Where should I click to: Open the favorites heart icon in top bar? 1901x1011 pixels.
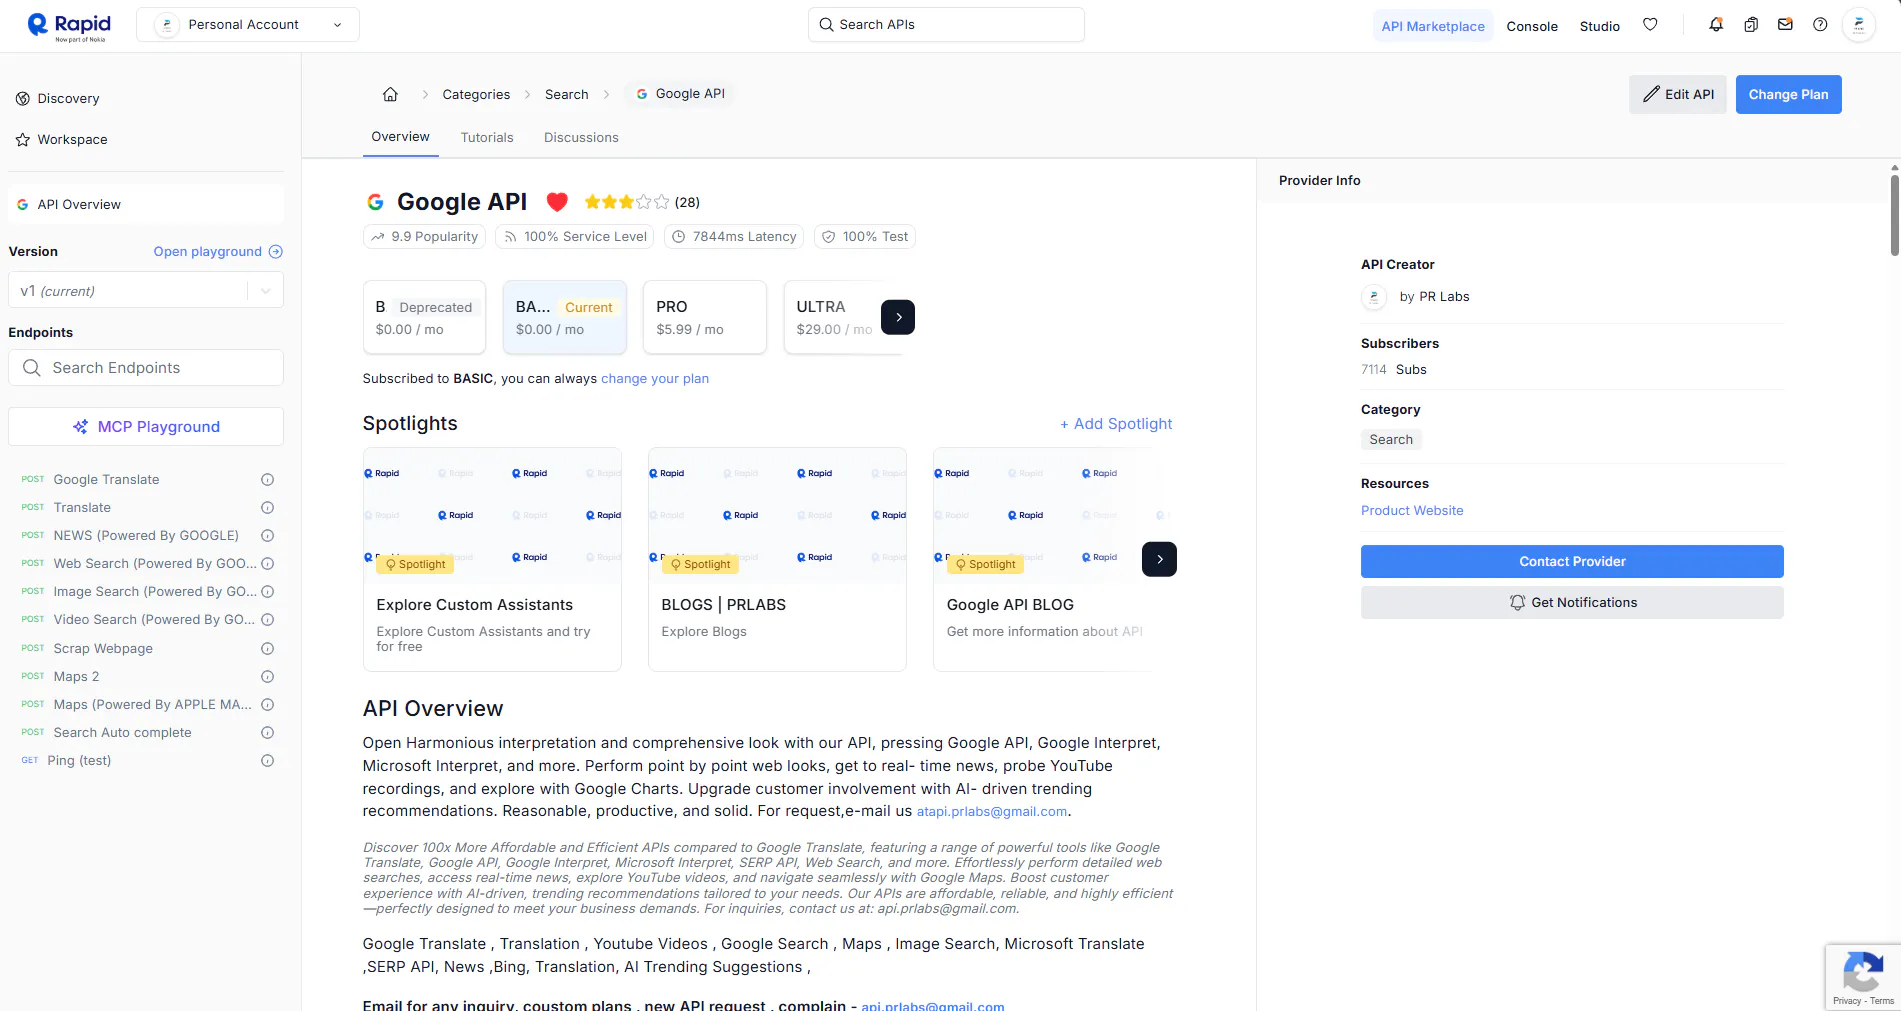pyautogui.click(x=1650, y=25)
